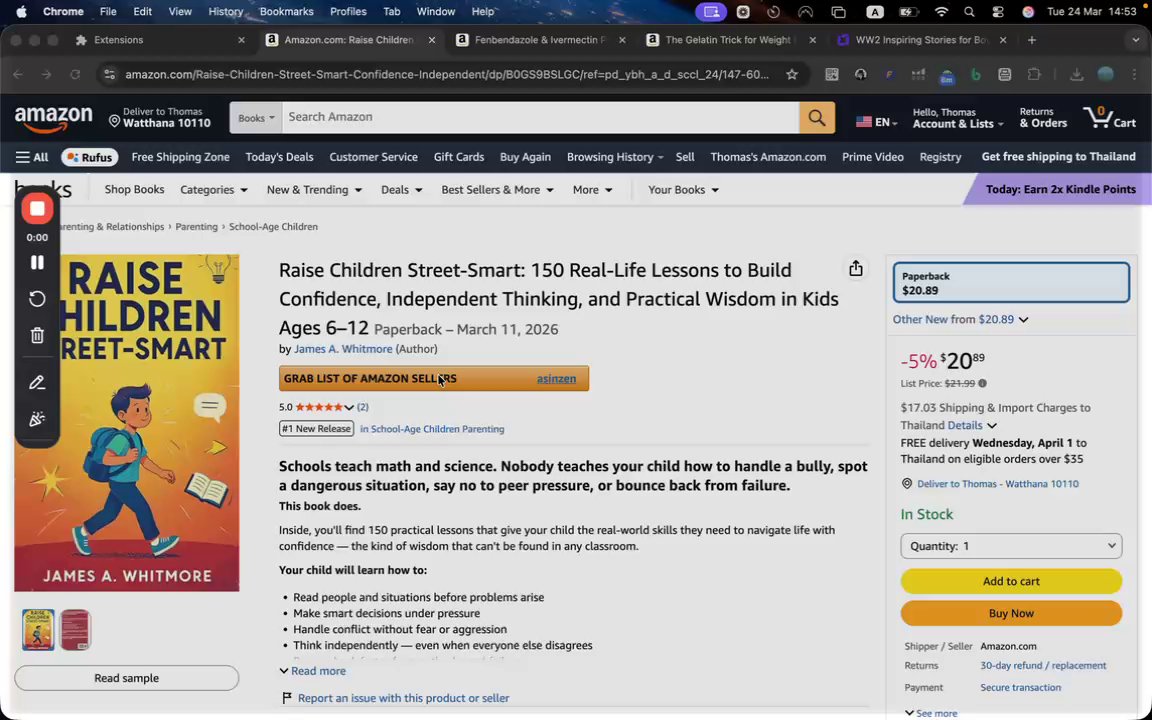The image size is (1152, 720).
Task: Open the Chrome profile avatar
Action: click(x=1105, y=74)
